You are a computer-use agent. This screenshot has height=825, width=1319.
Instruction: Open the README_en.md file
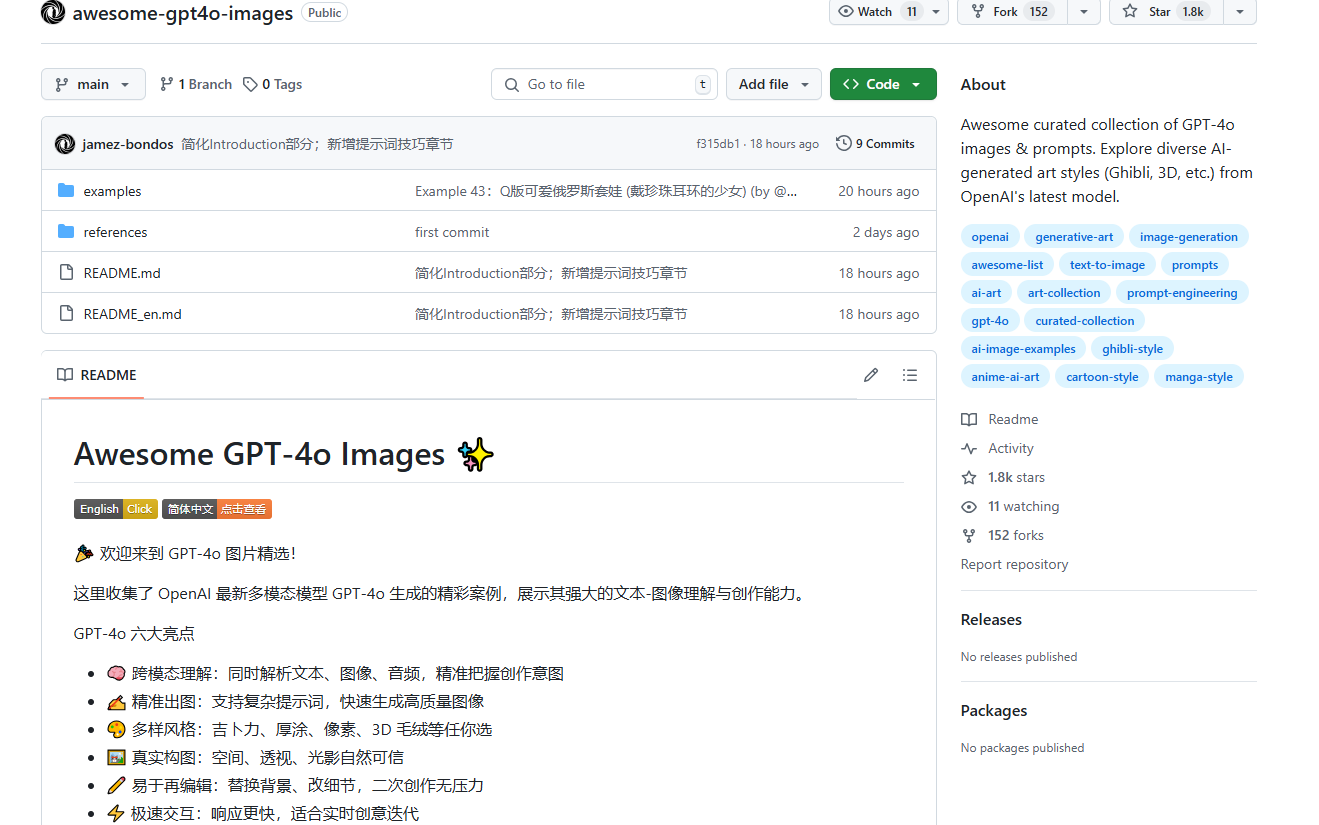(x=133, y=314)
